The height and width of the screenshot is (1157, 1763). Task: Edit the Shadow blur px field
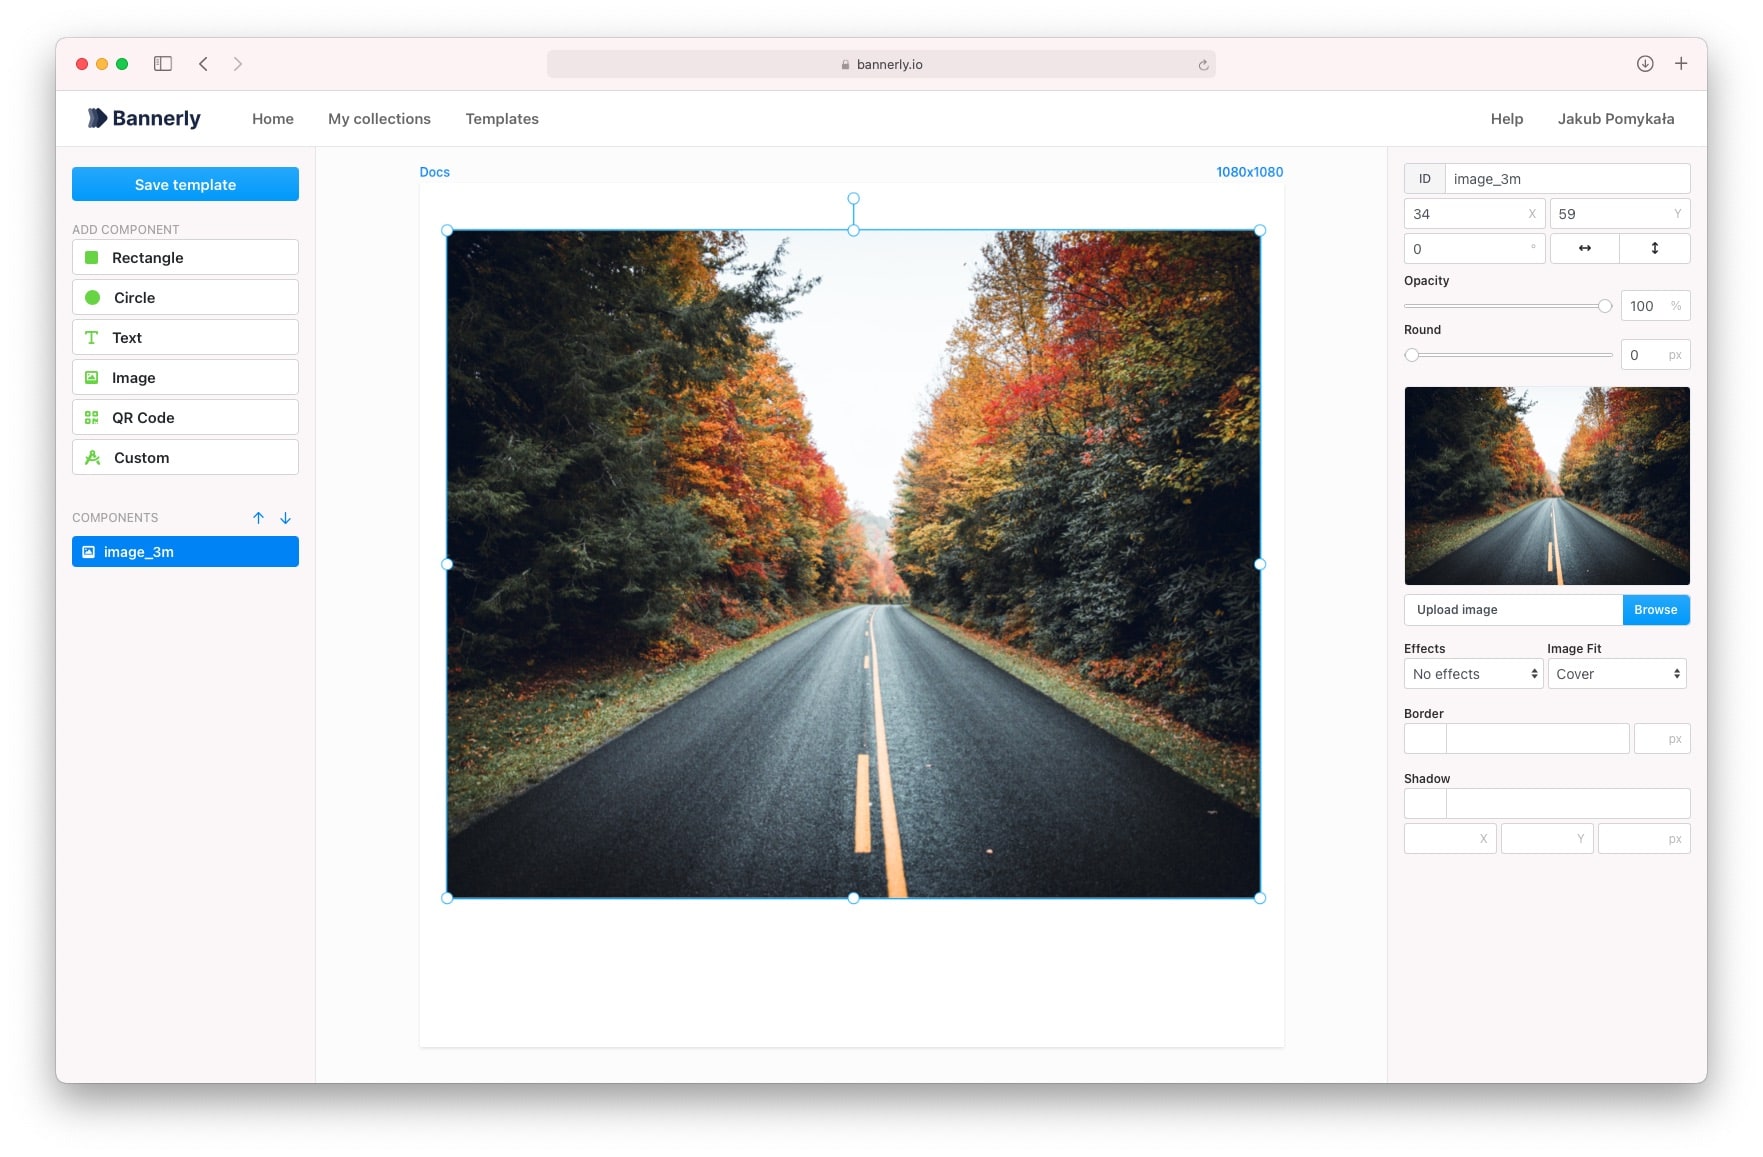(x=1644, y=839)
